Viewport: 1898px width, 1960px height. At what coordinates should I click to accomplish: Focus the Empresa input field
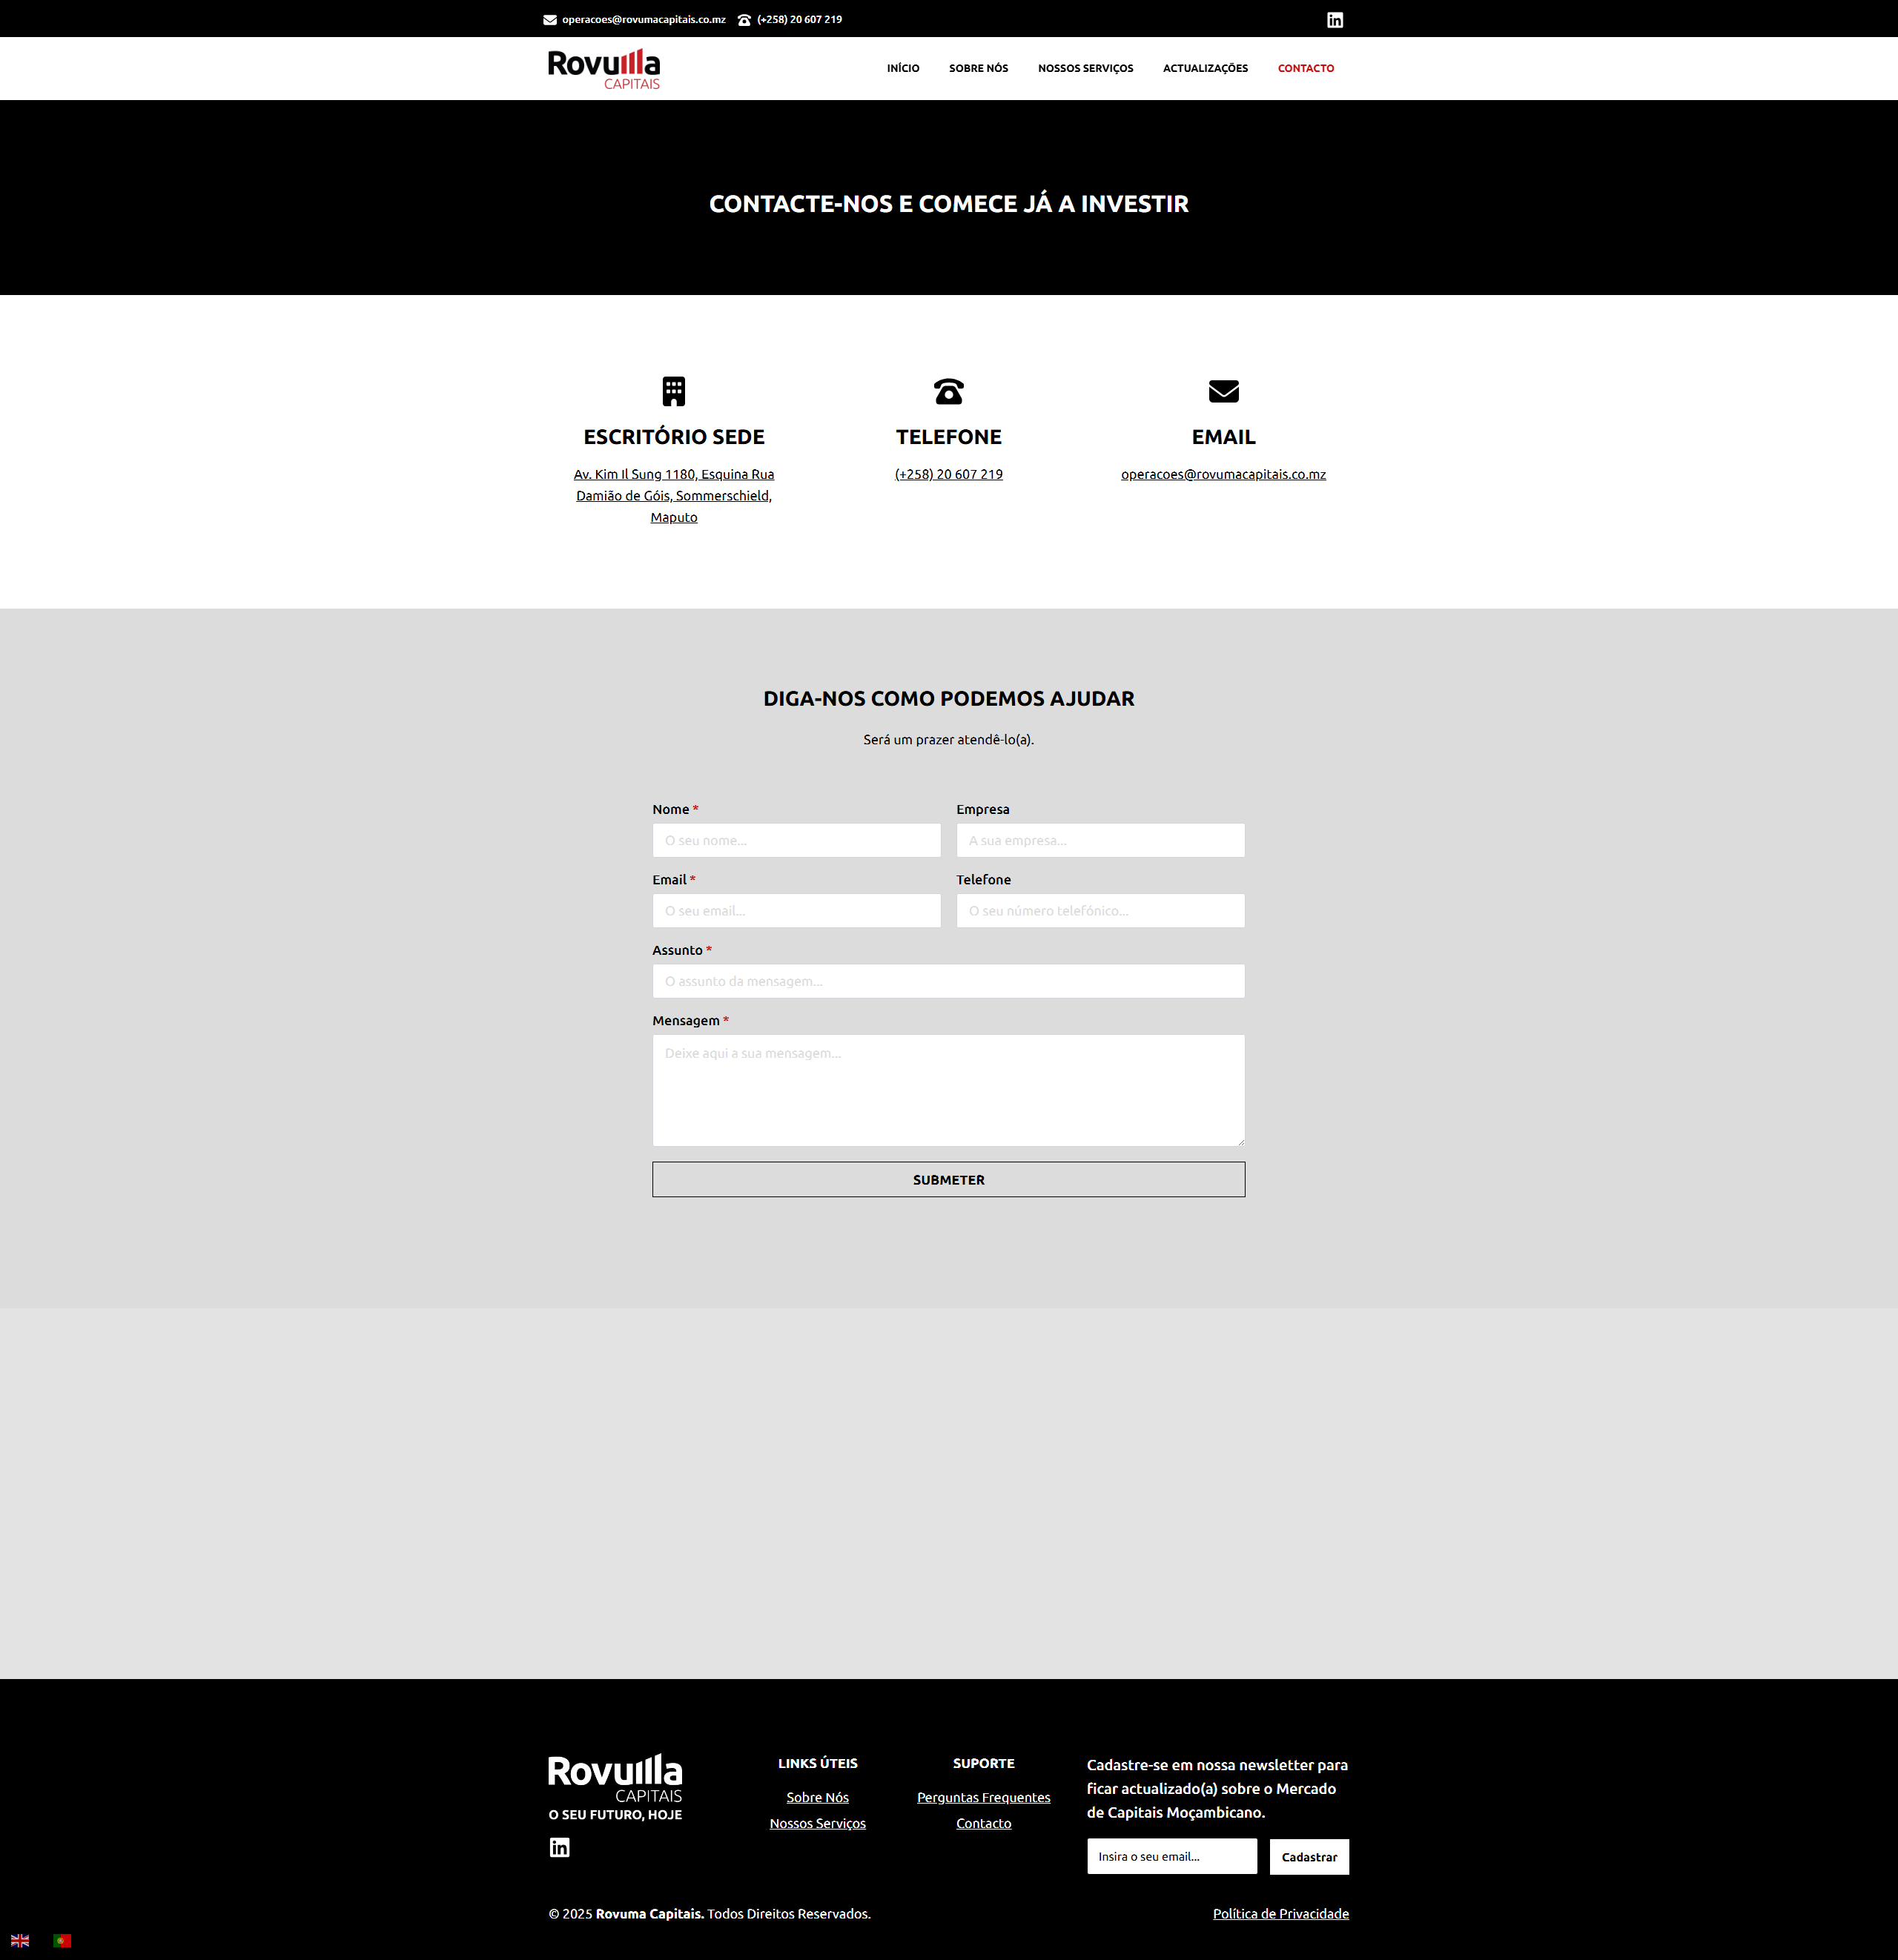[x=1100, y=840]
